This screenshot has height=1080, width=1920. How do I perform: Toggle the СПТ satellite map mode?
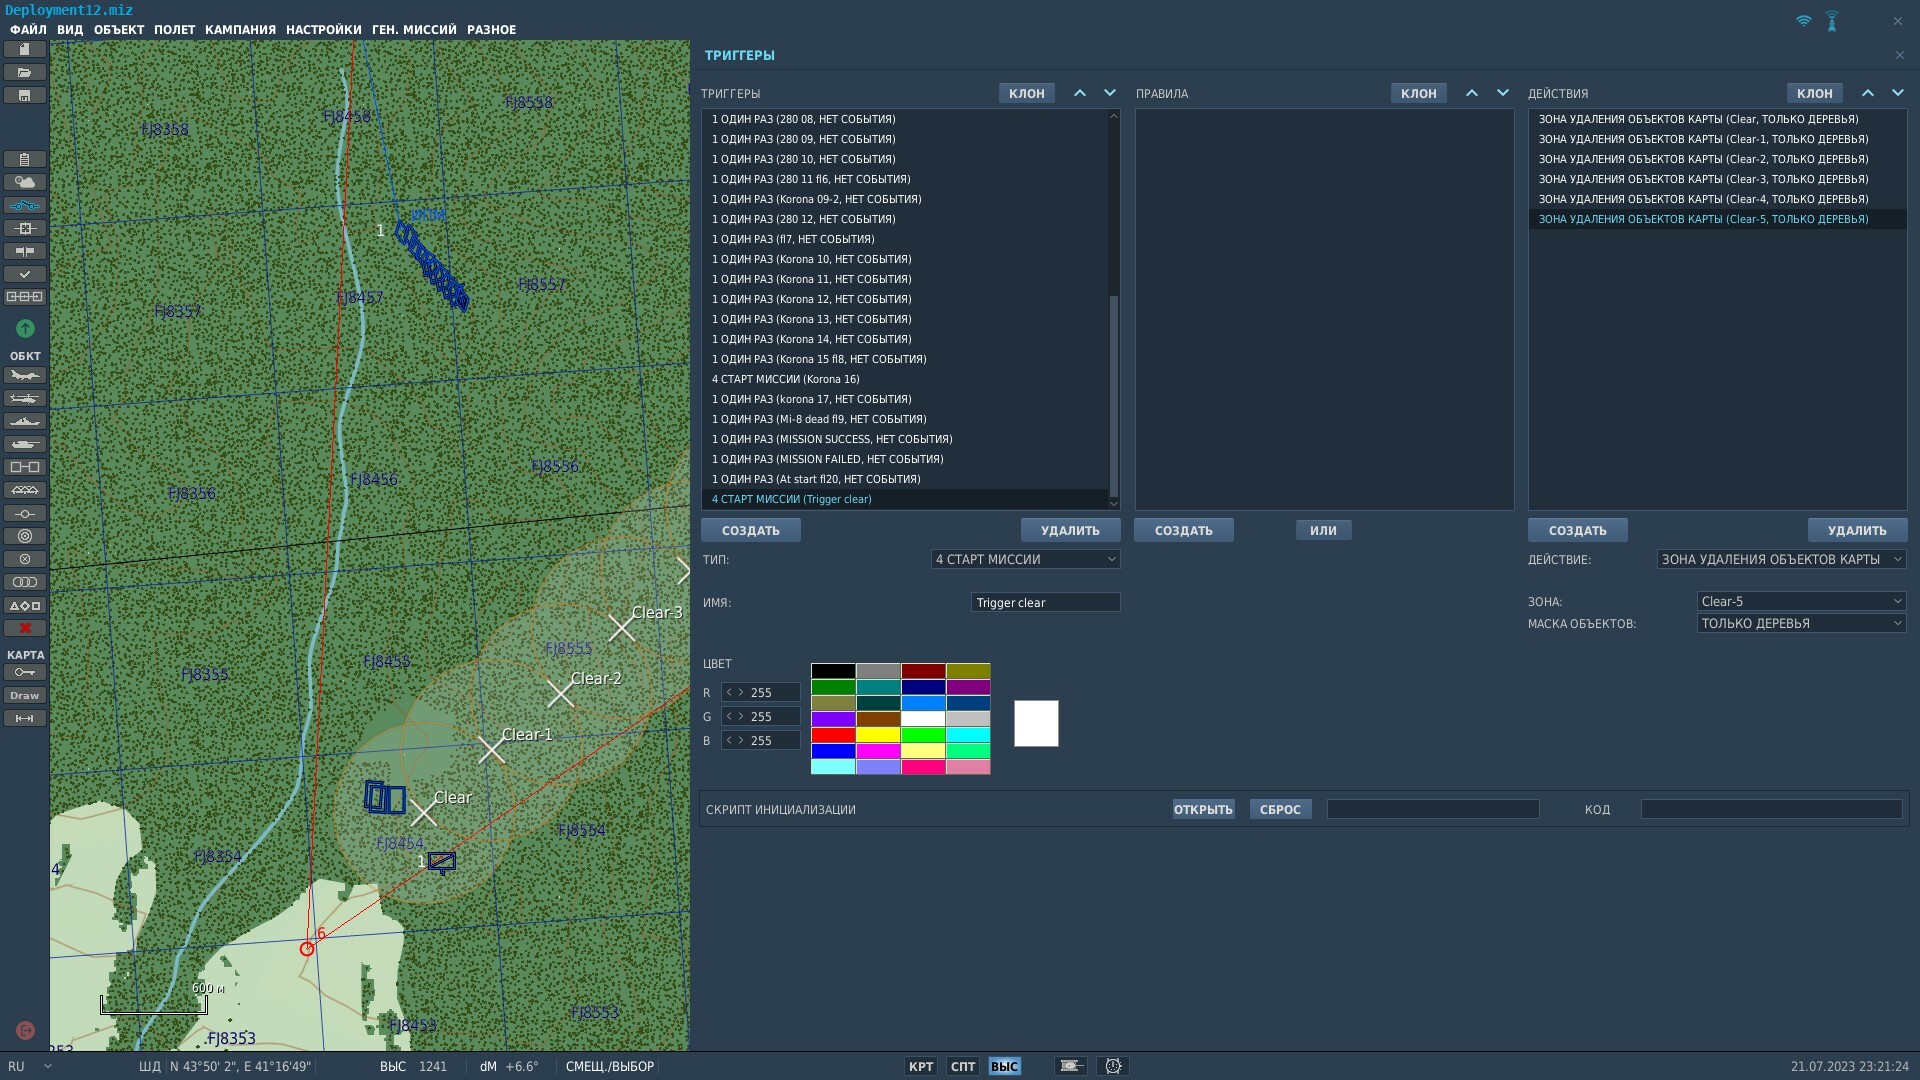(963, 1066)
